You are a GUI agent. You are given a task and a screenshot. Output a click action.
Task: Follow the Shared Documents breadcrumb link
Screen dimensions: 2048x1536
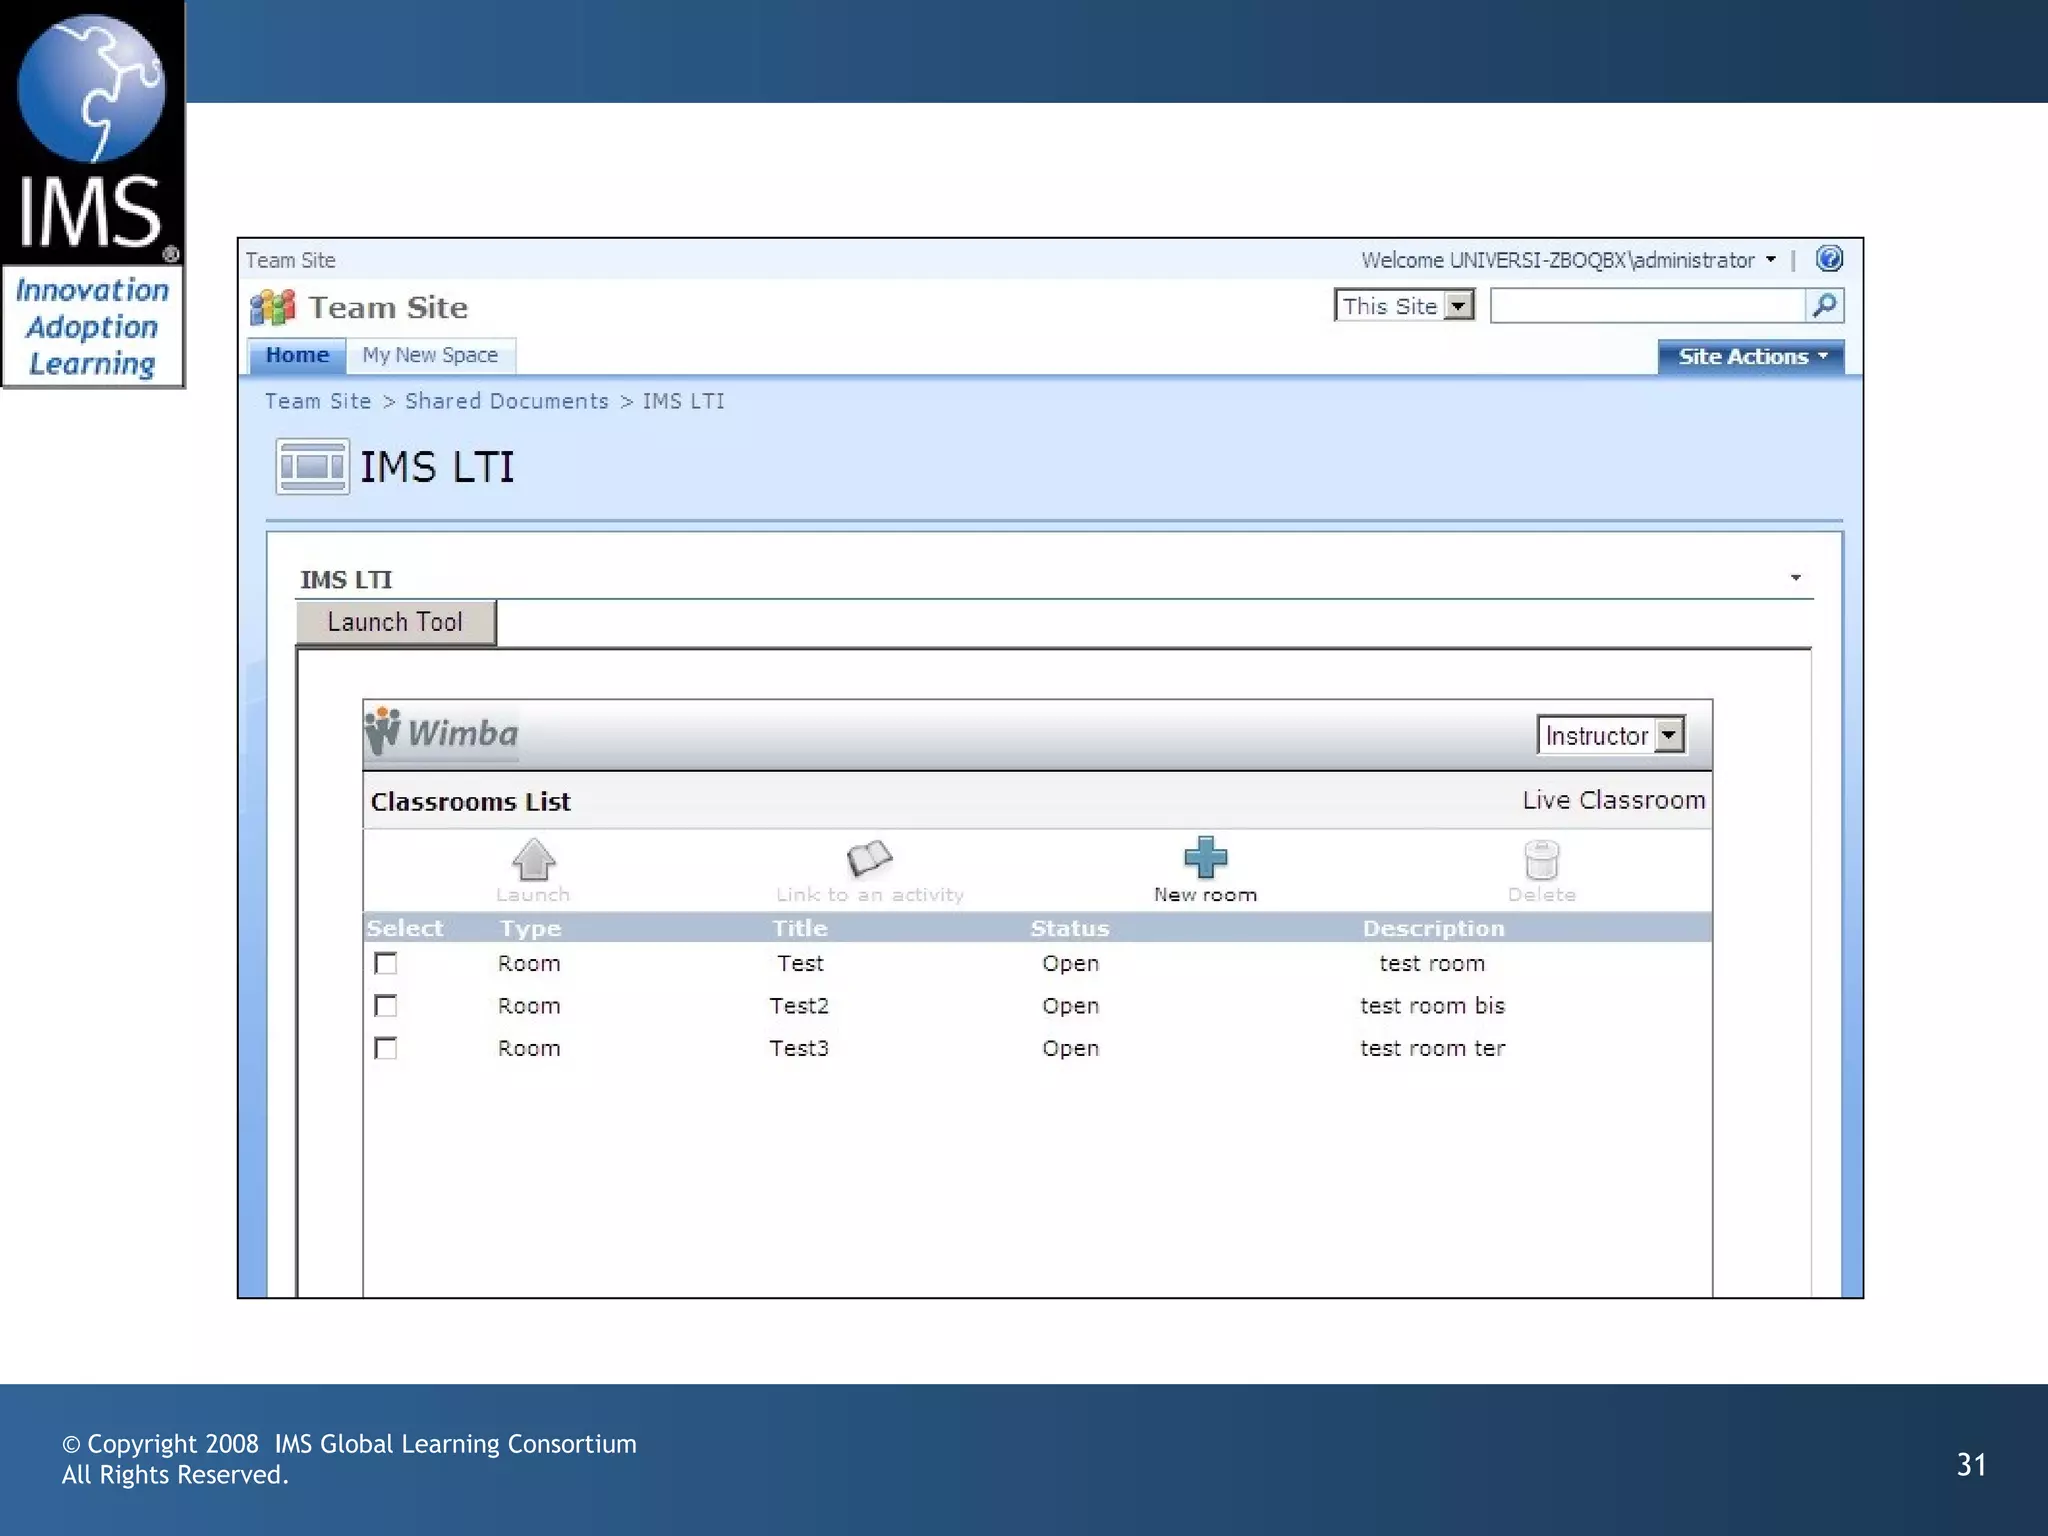coord(506,401)
